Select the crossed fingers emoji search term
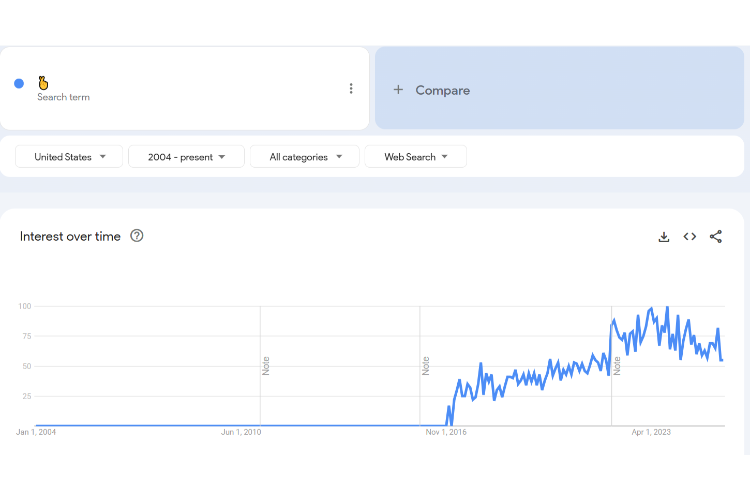750x500 pixels. [44, 82]
